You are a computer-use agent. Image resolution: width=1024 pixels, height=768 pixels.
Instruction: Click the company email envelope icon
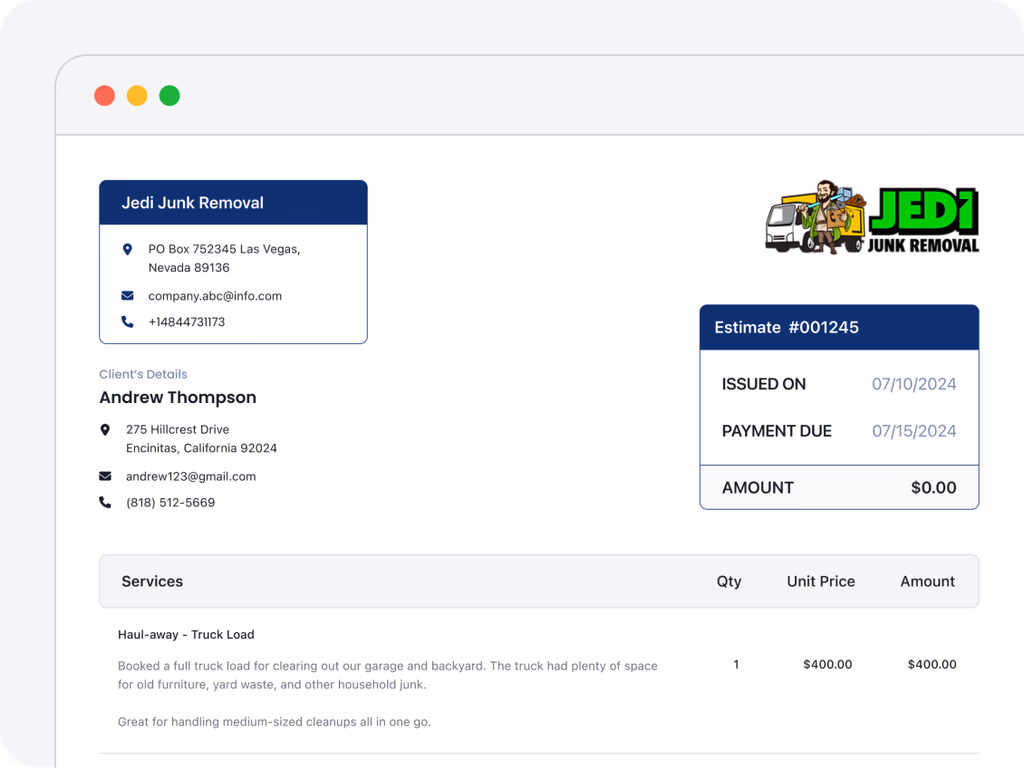tap(127, 296)
